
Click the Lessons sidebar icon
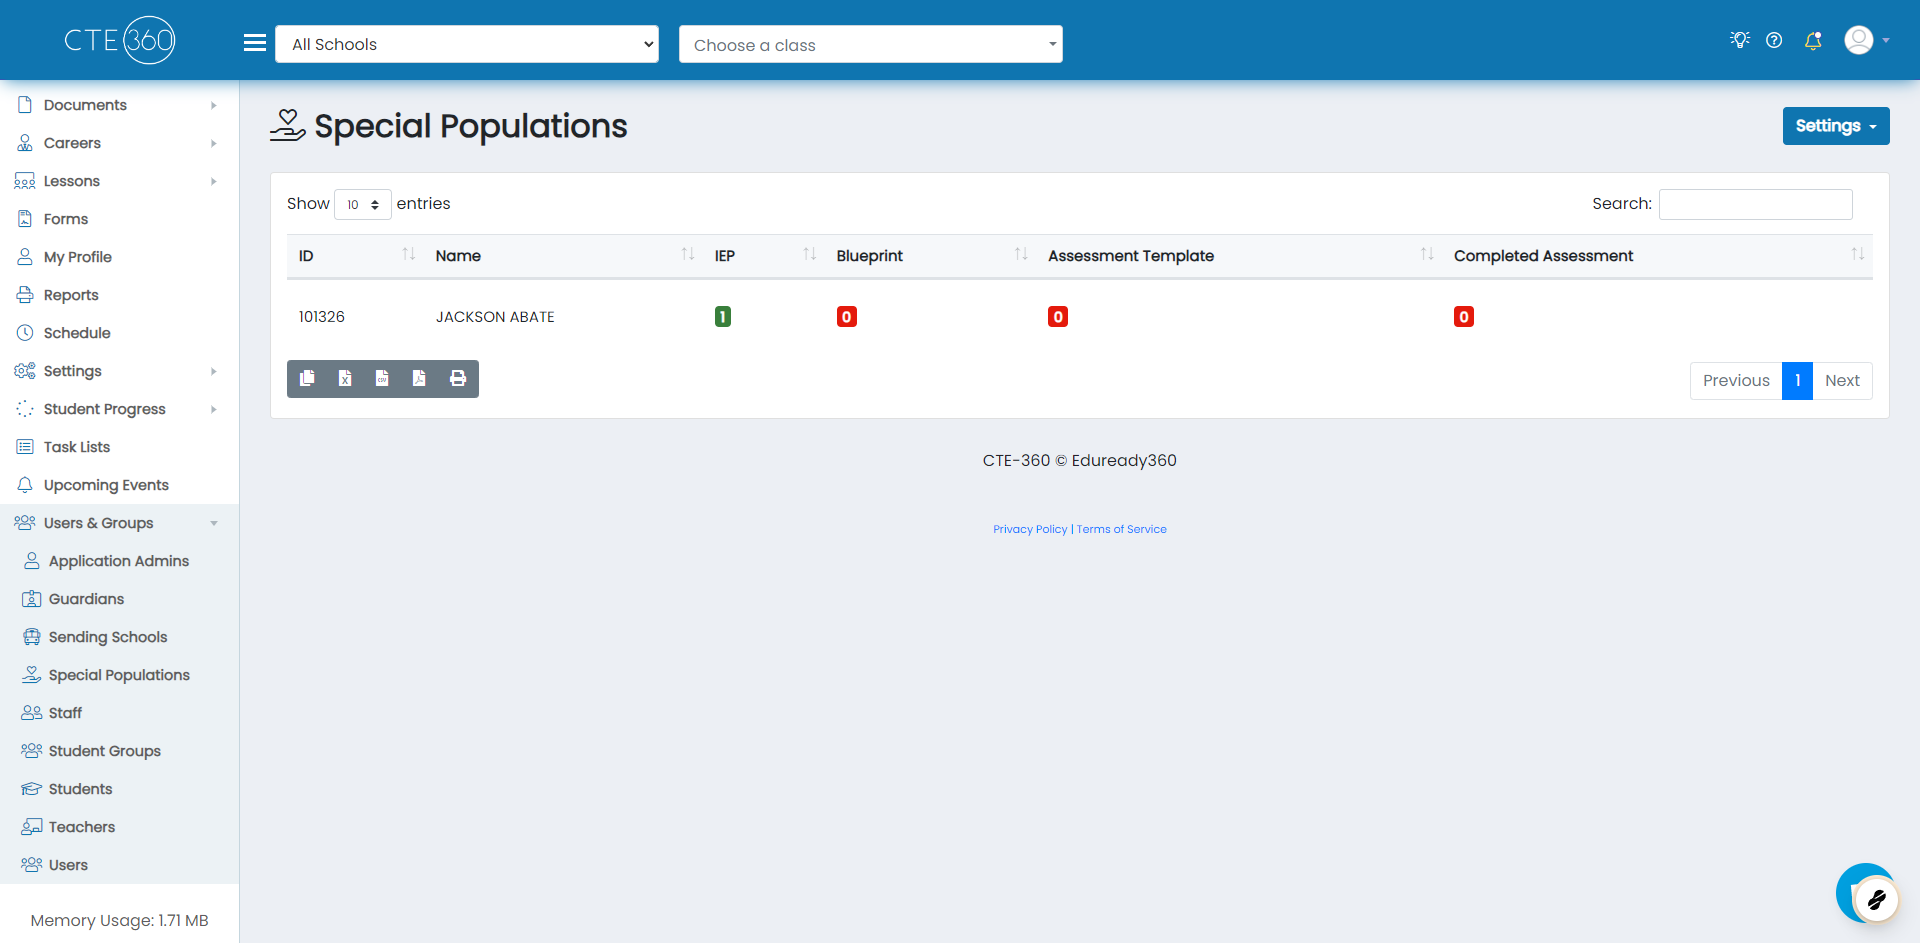point(25,181)
